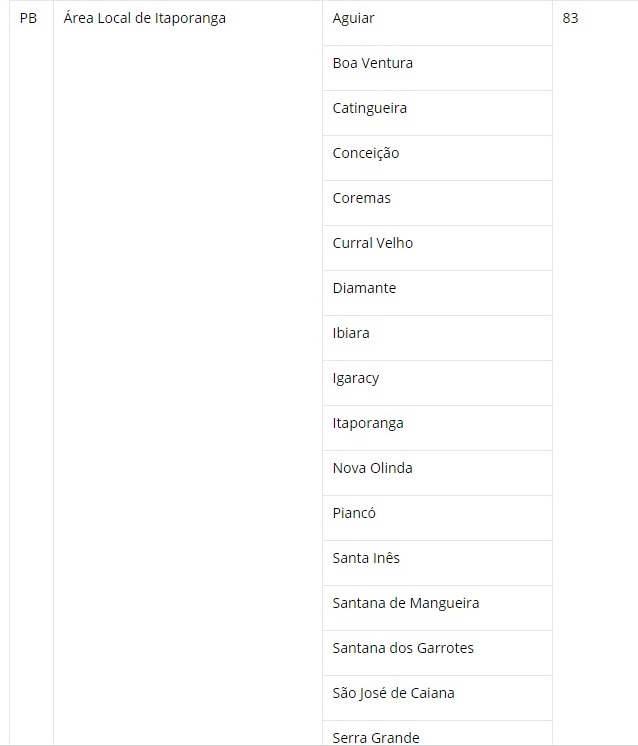Screen dimensions: 638x746
Task: Select Coremas in the list
Action: pos(362,198)
